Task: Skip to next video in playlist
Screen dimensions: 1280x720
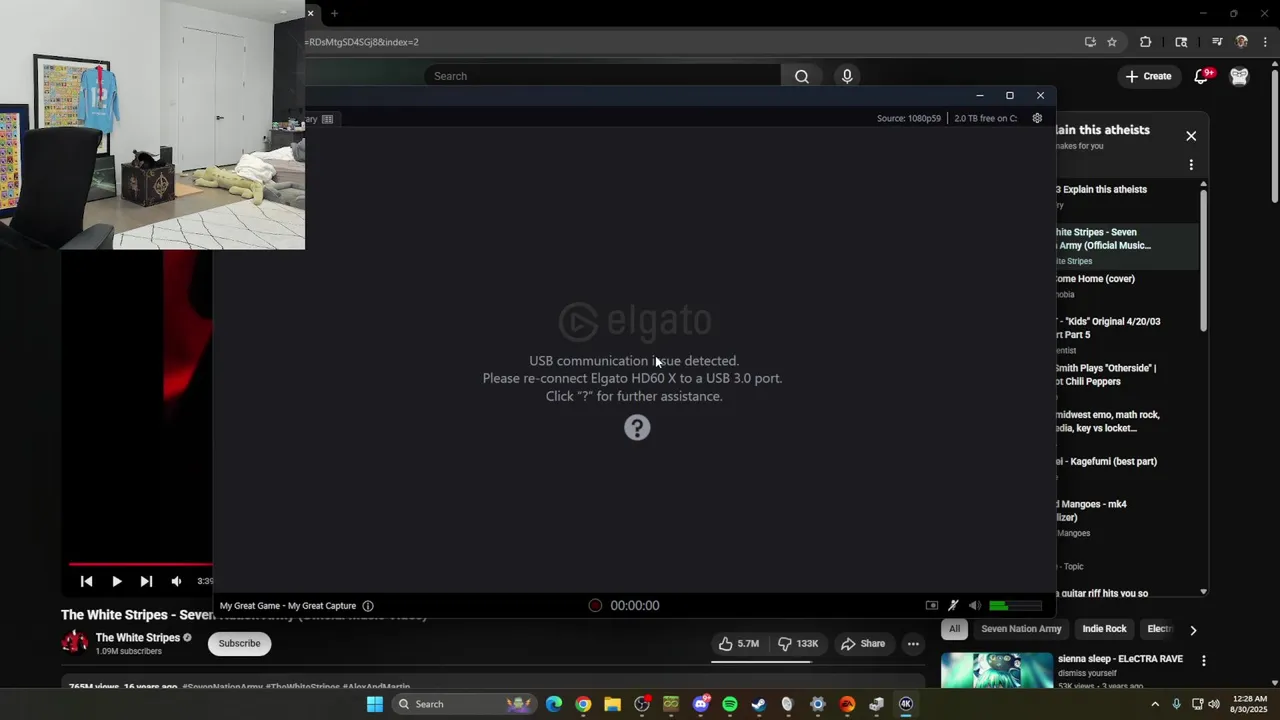Action: click(x=146, y=581)
